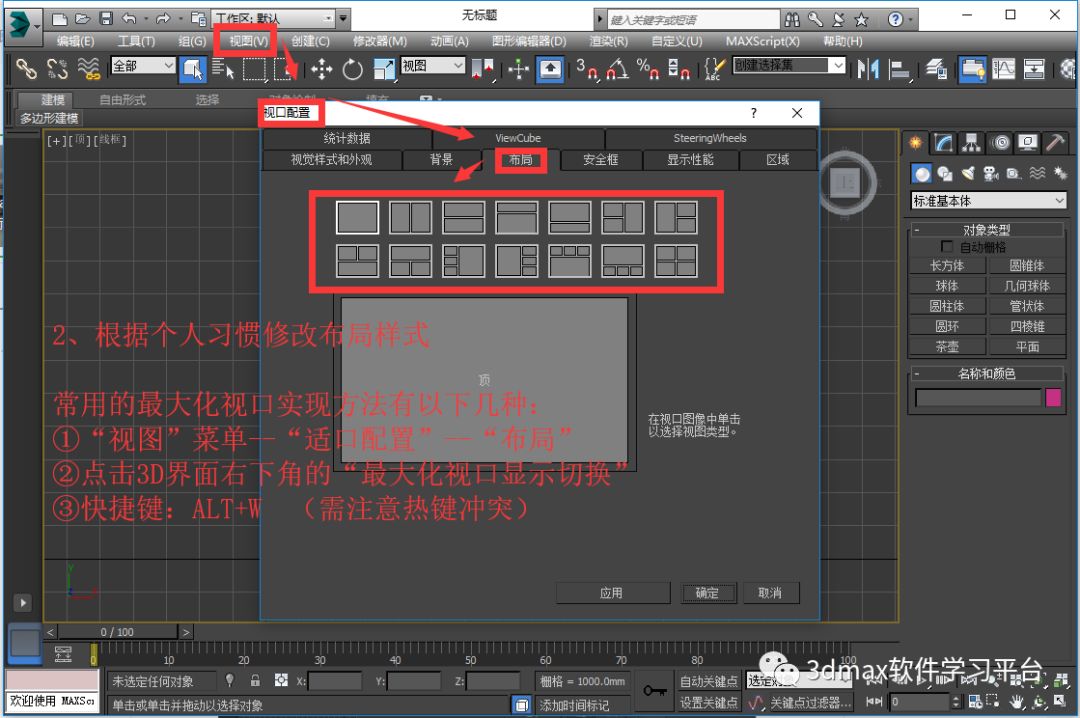Open the 全部 selection filter dropdown
The height and width of the screenshot is (718, 1080).
(143, 65)
